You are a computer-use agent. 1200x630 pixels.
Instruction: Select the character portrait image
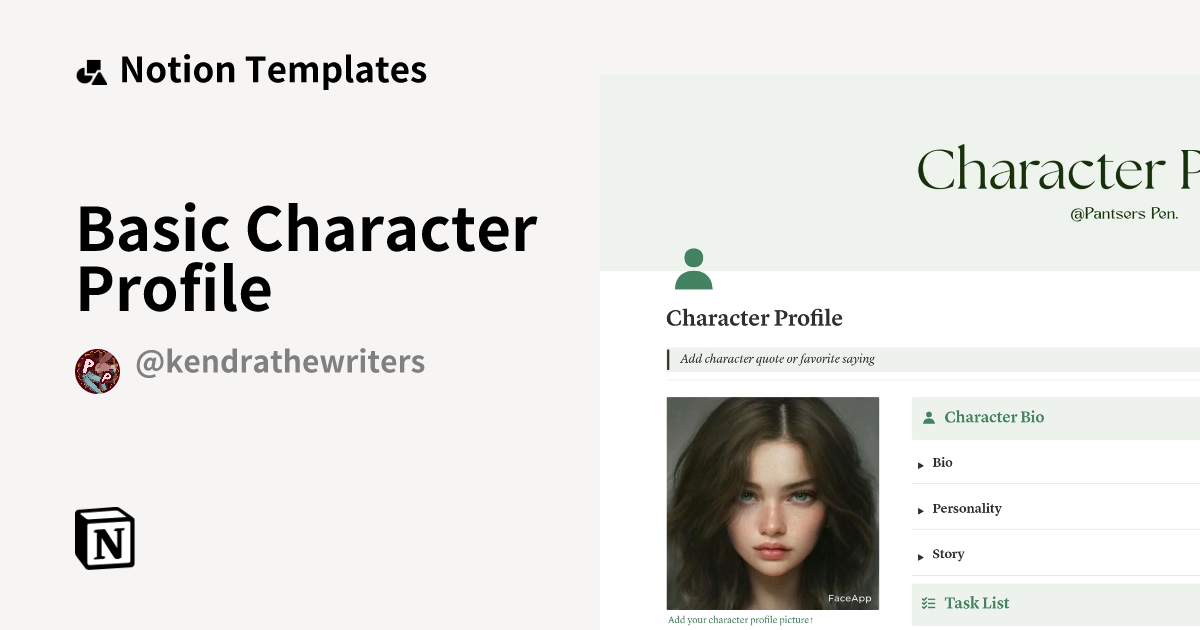(x=772, y=502)
